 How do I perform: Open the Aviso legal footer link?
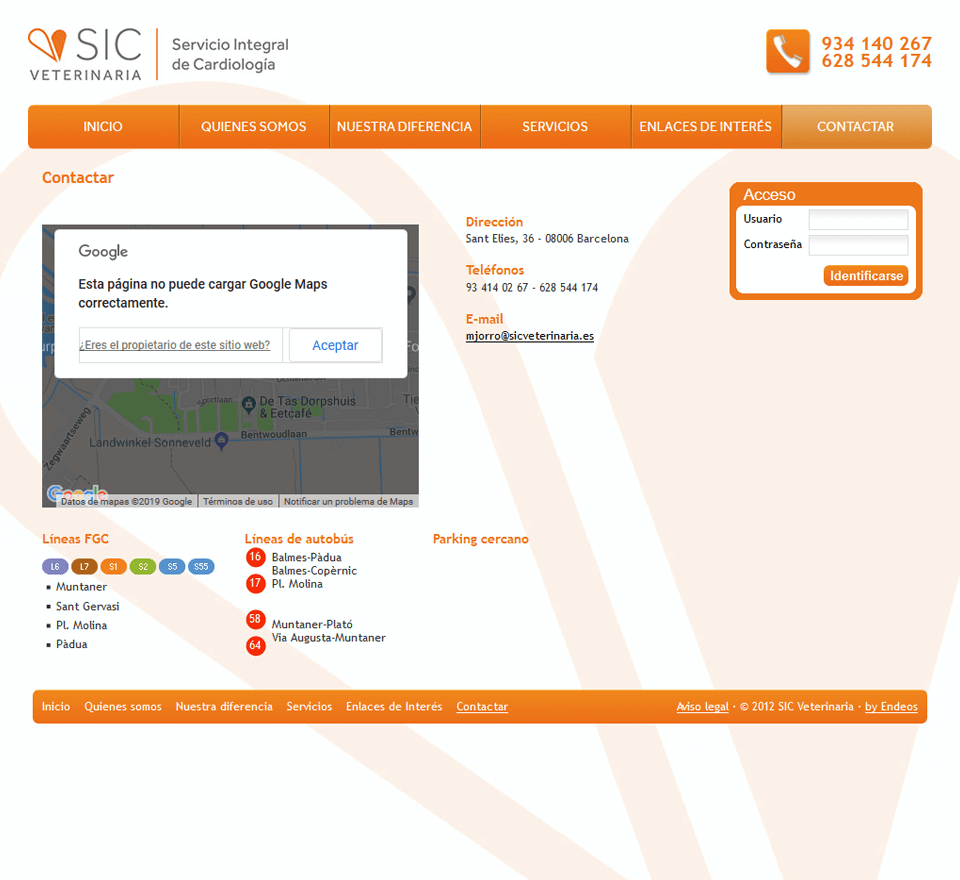coord(702,707)
